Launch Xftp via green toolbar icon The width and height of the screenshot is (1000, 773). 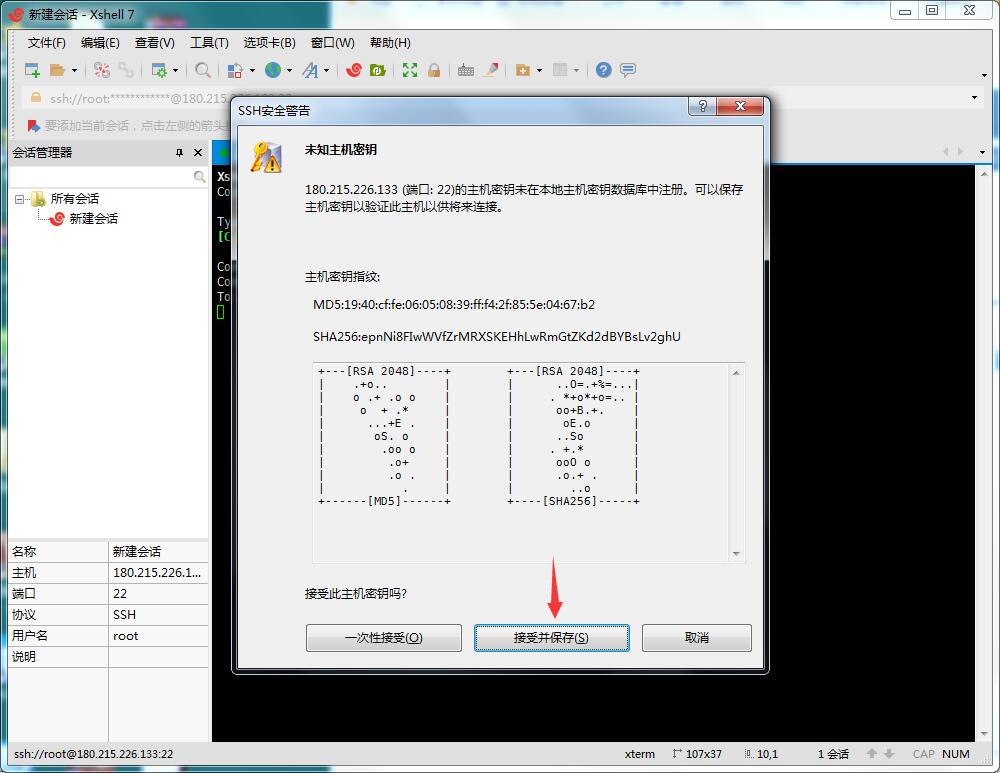pos(378,70)
